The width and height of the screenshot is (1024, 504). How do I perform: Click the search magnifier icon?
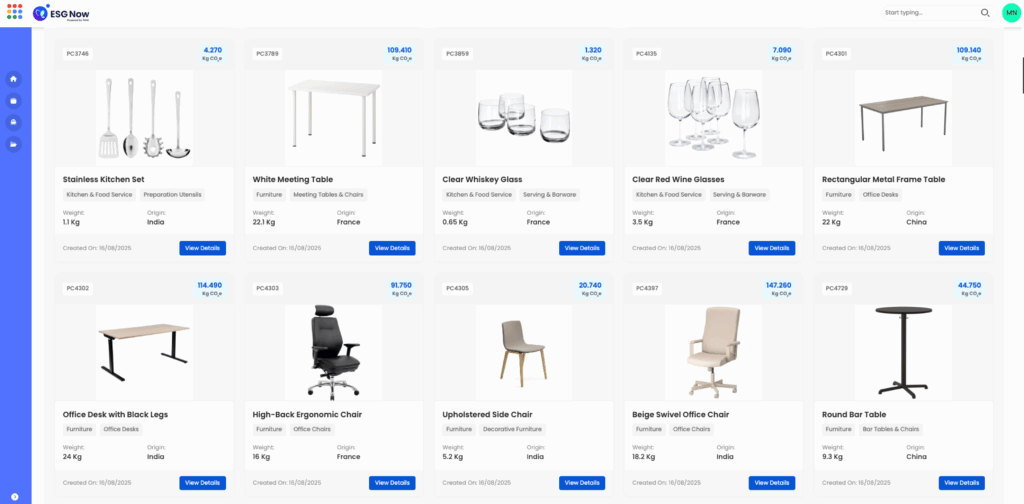tap(985, 12)
